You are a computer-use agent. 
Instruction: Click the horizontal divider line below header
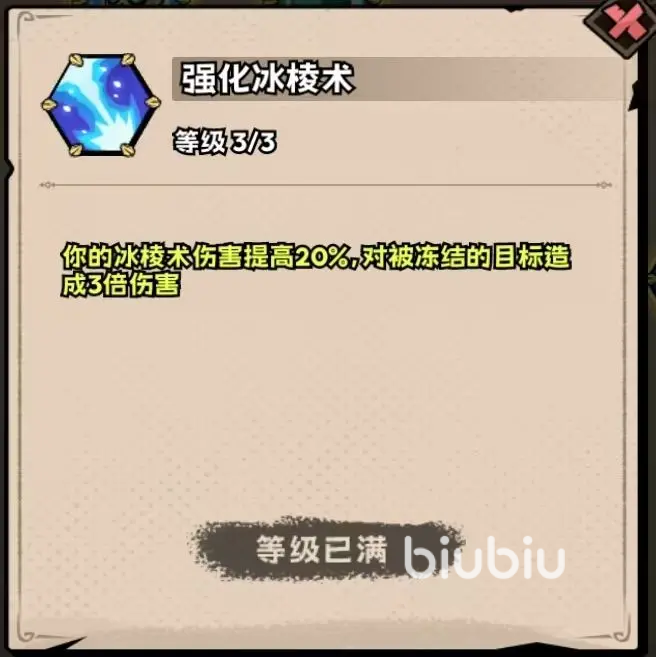click(325, 185)
